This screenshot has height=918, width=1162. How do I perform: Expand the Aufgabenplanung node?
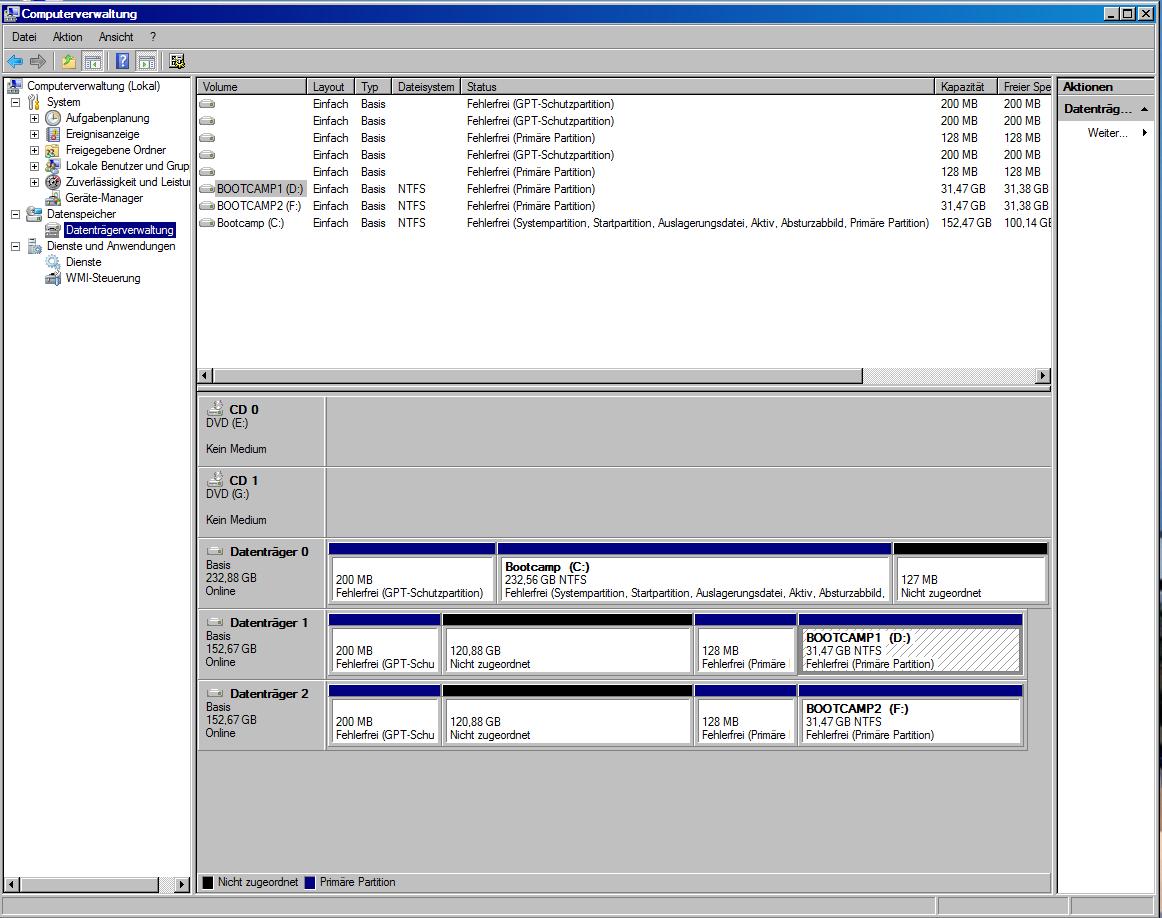[34, 119]
